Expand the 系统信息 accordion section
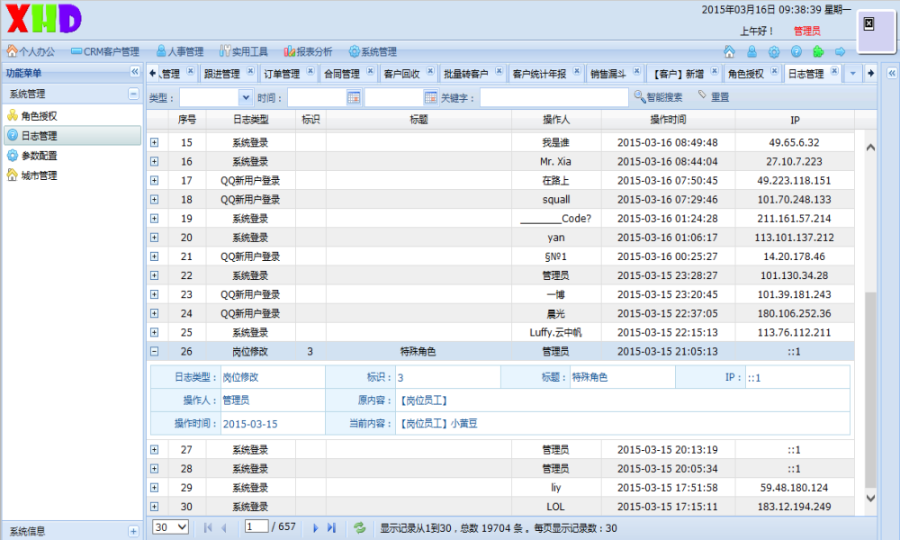This screenshot has width=900, height=540. (133, 531)
